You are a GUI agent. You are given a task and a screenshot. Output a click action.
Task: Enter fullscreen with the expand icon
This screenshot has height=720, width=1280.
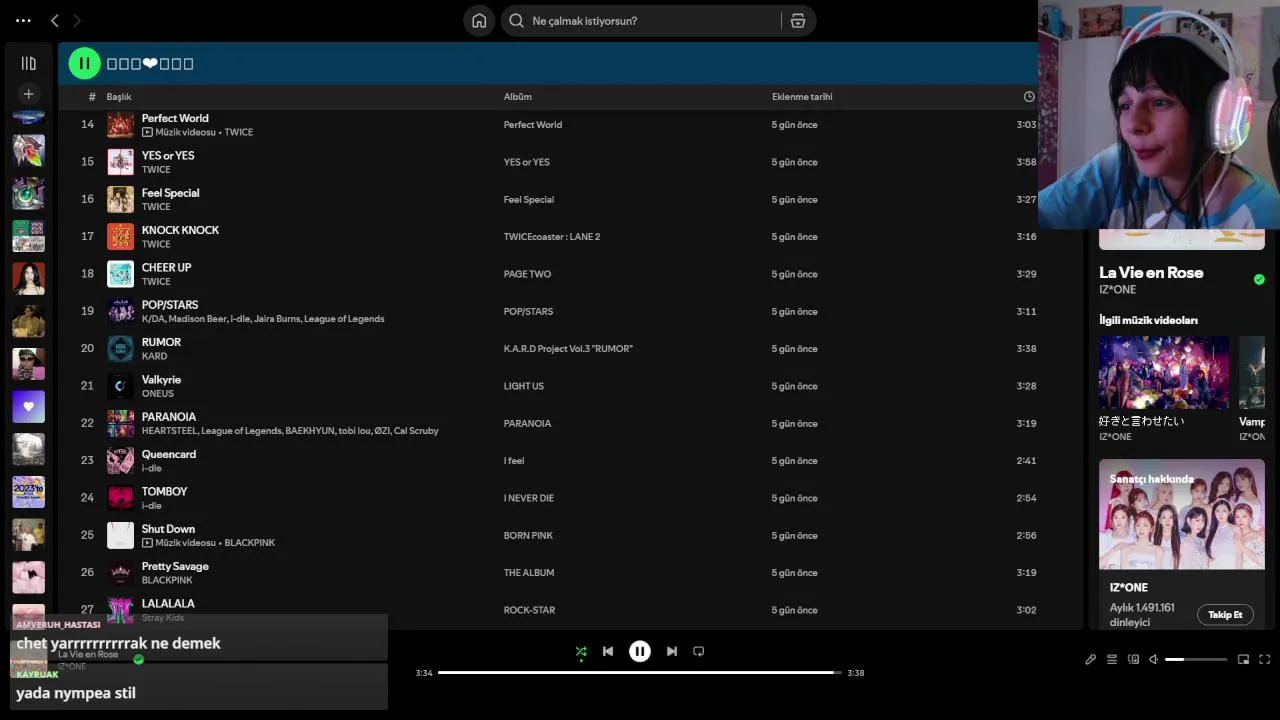click(1264, 659)
